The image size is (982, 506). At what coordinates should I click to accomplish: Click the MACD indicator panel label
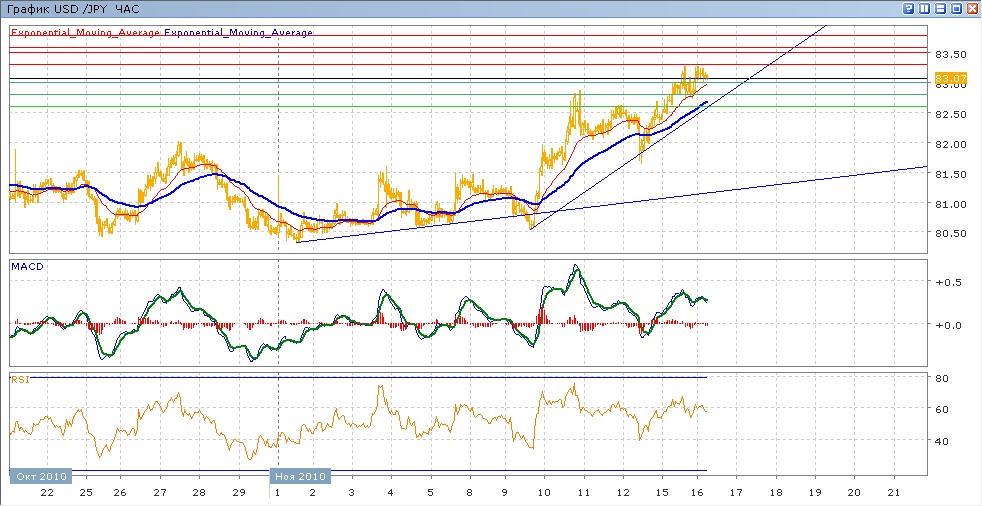[x=26, y=267]
